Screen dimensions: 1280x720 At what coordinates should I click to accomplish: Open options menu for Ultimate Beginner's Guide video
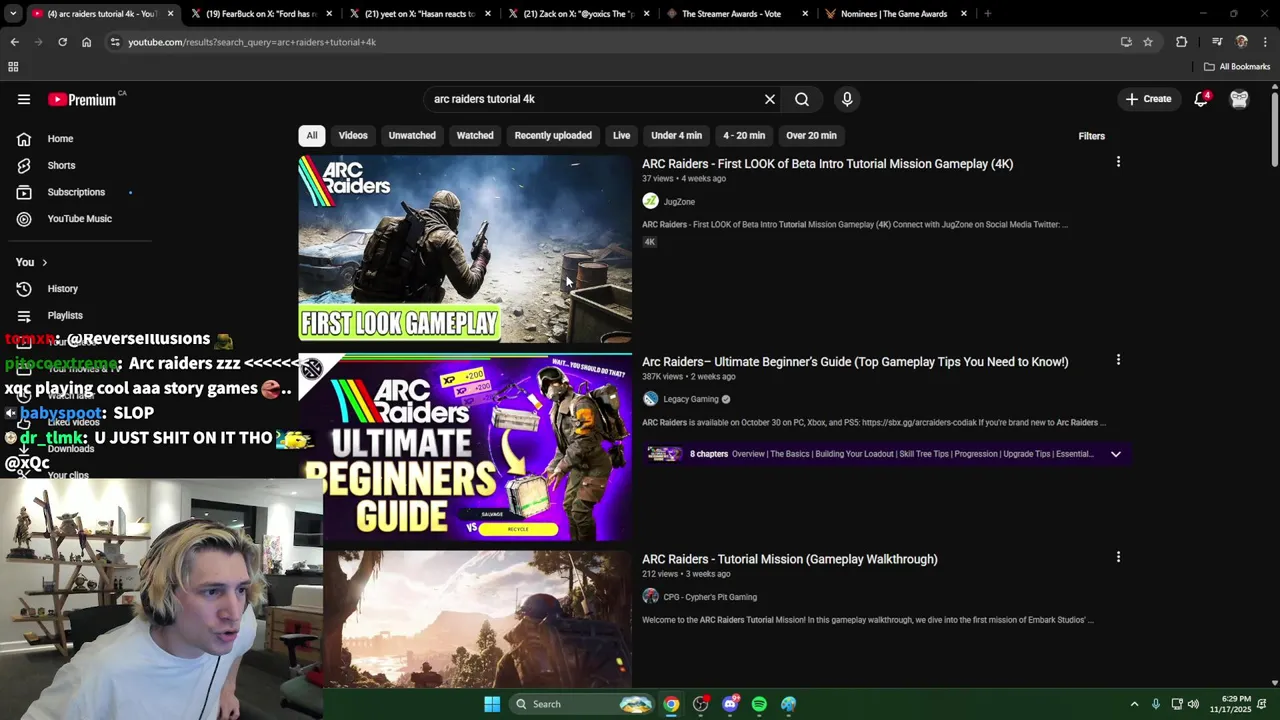(1118, 360)
